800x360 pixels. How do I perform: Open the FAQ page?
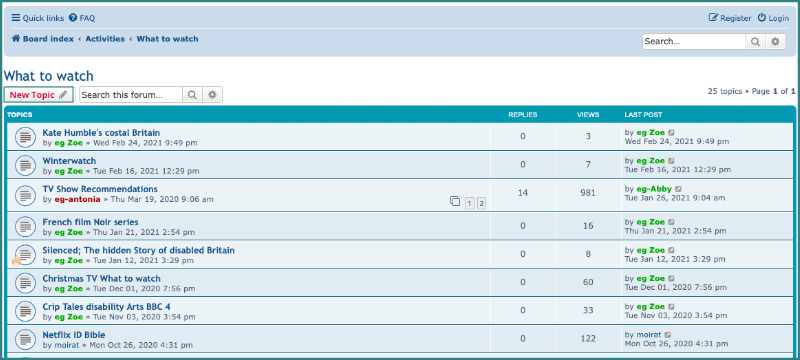click(x=82, y=18)
